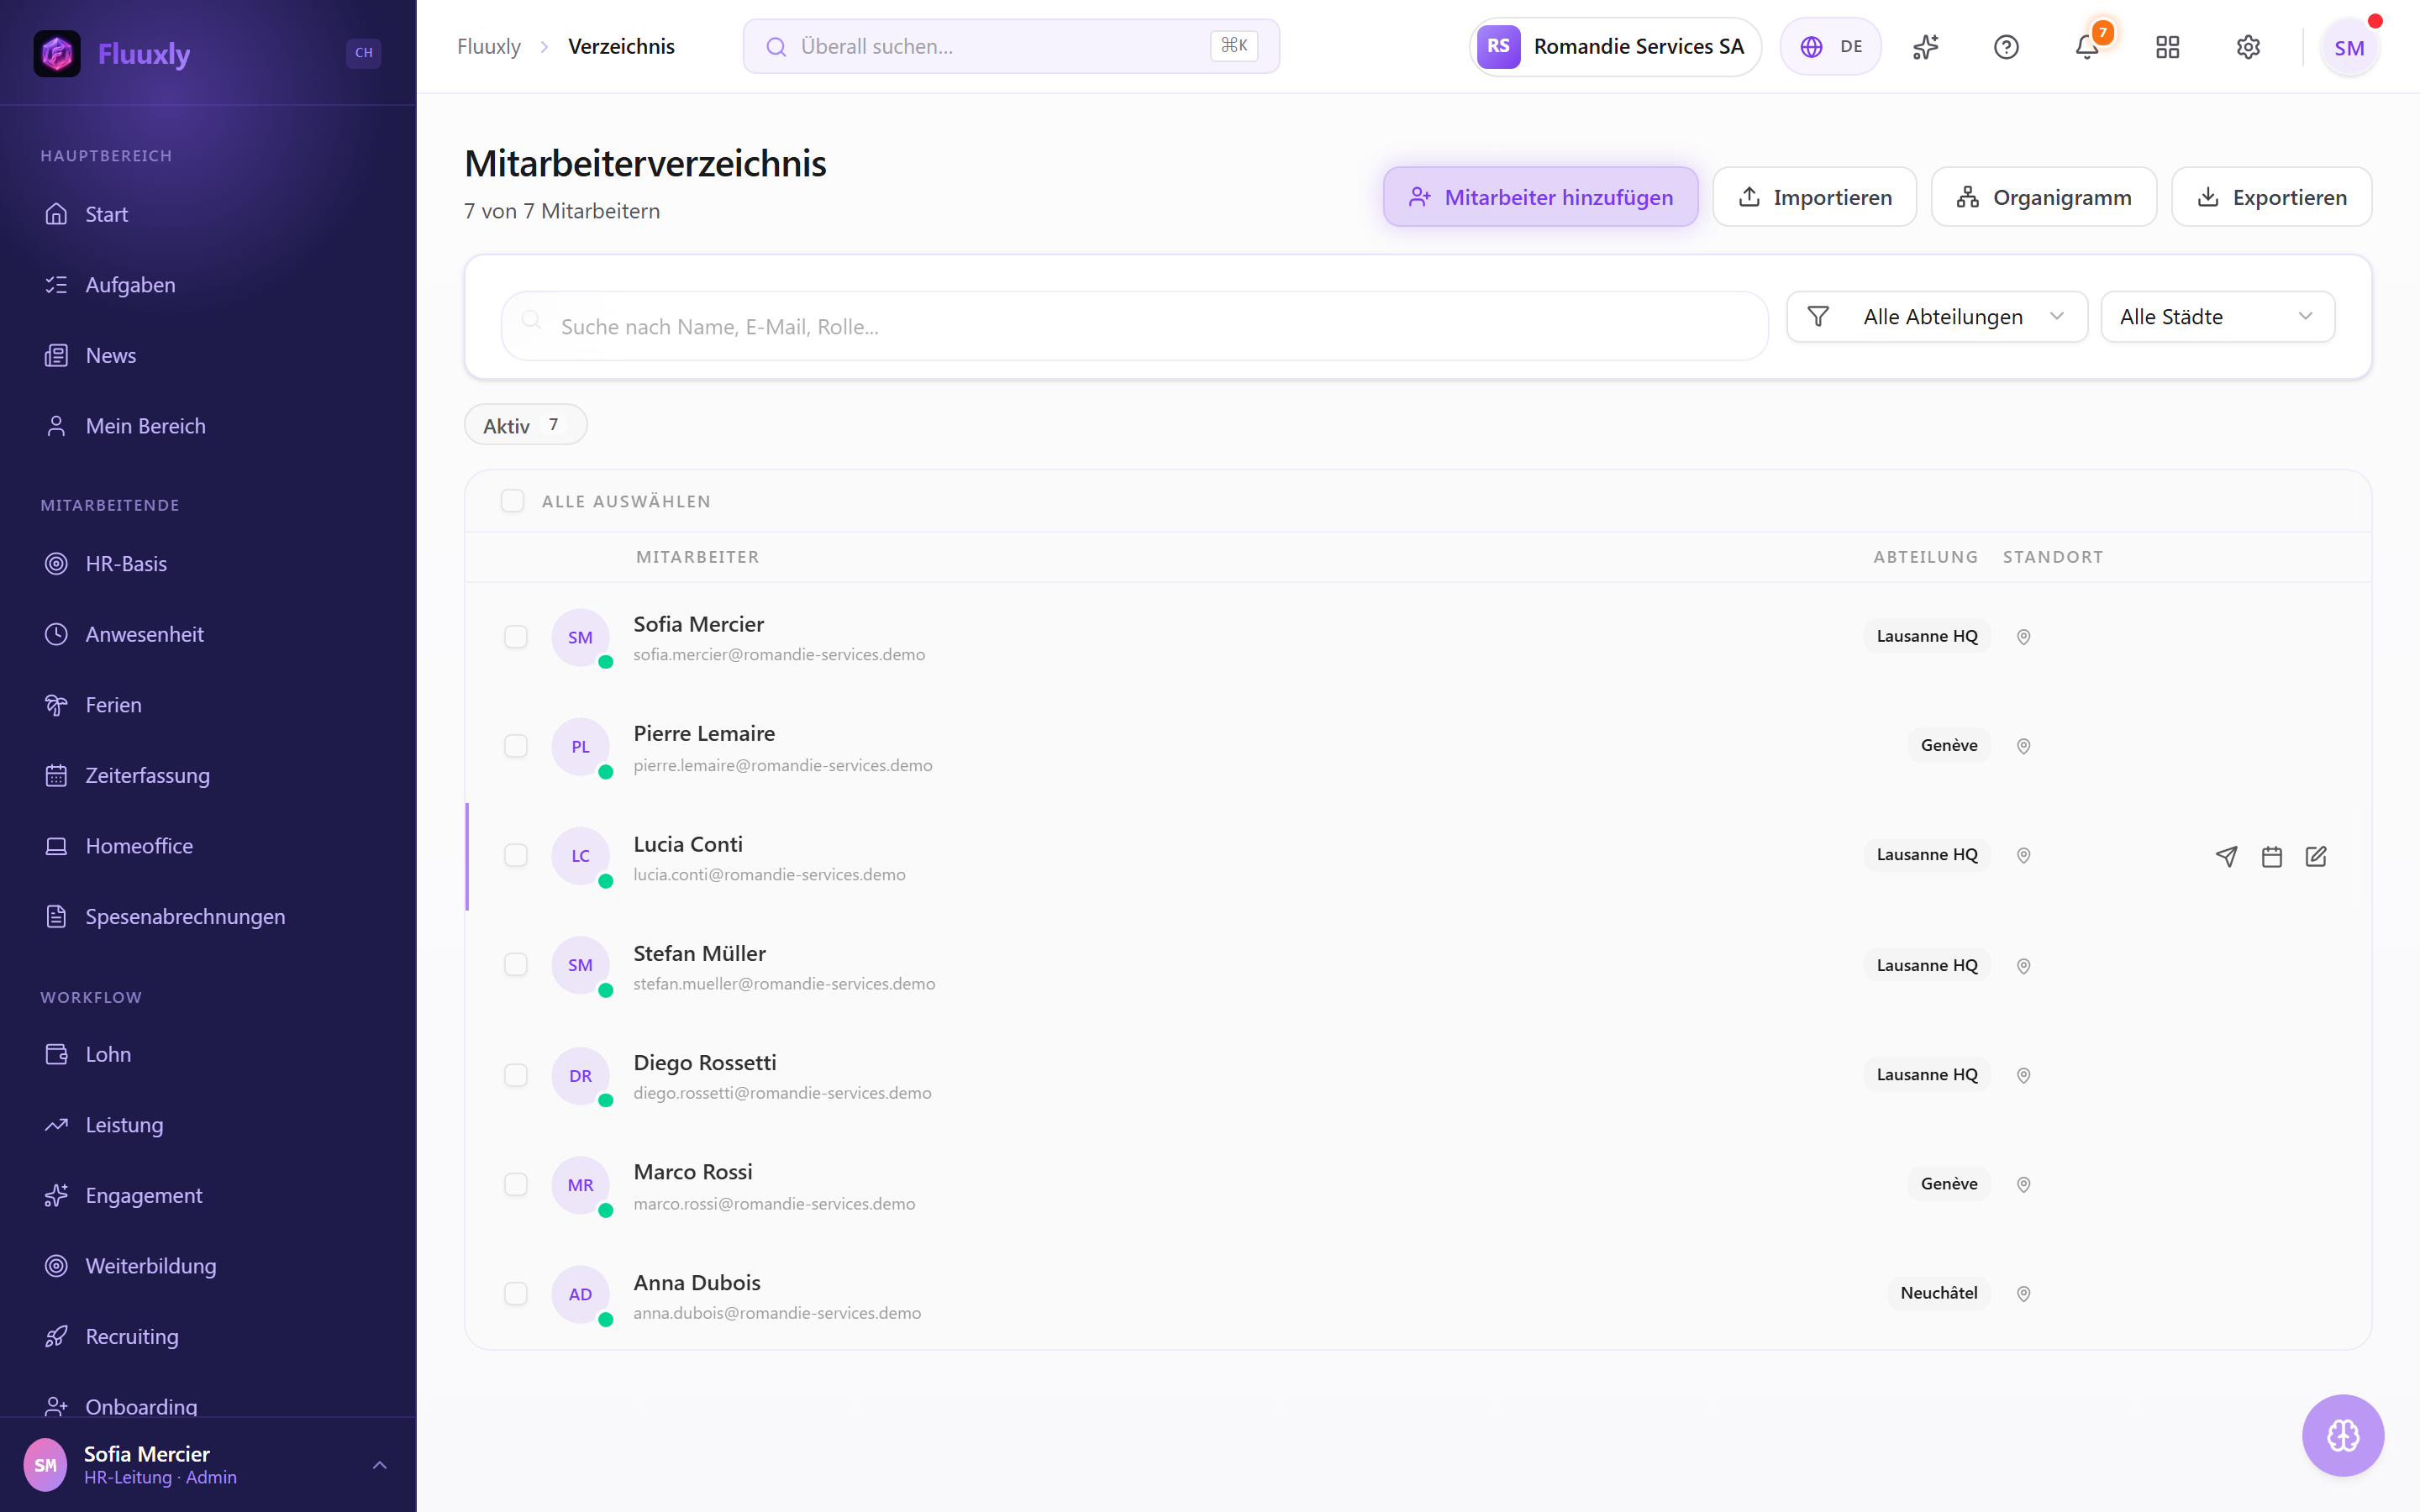Click location pin in Anna Dubois row

[x=2023, y=1294]
